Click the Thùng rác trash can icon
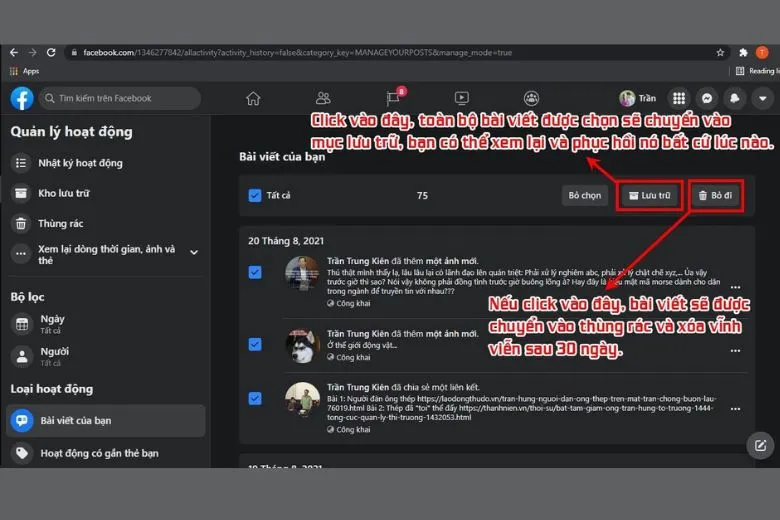This screenshot has height=520, width=780. [21, 223]
